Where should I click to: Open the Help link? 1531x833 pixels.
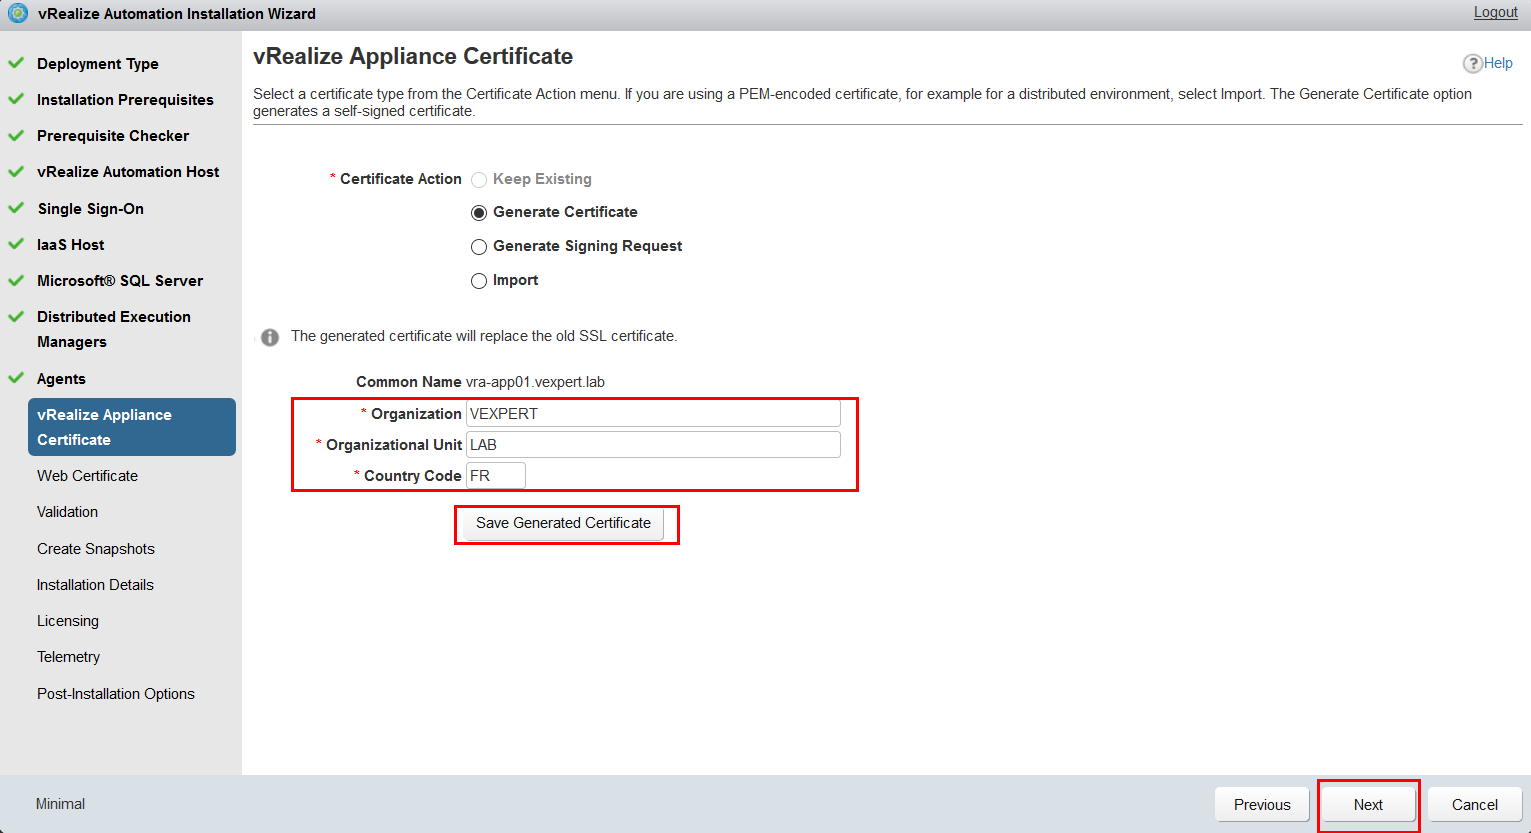point(1498,63)
